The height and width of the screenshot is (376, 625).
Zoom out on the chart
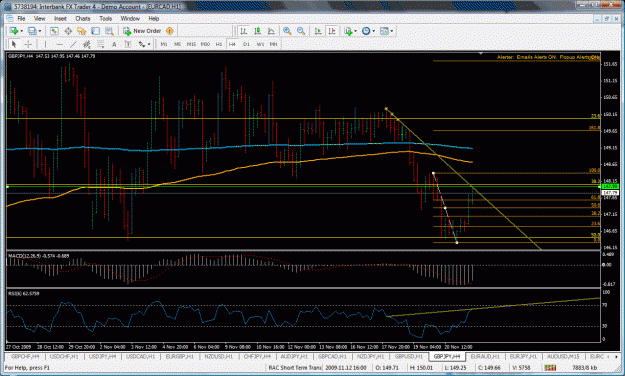[x=301, y=31]
